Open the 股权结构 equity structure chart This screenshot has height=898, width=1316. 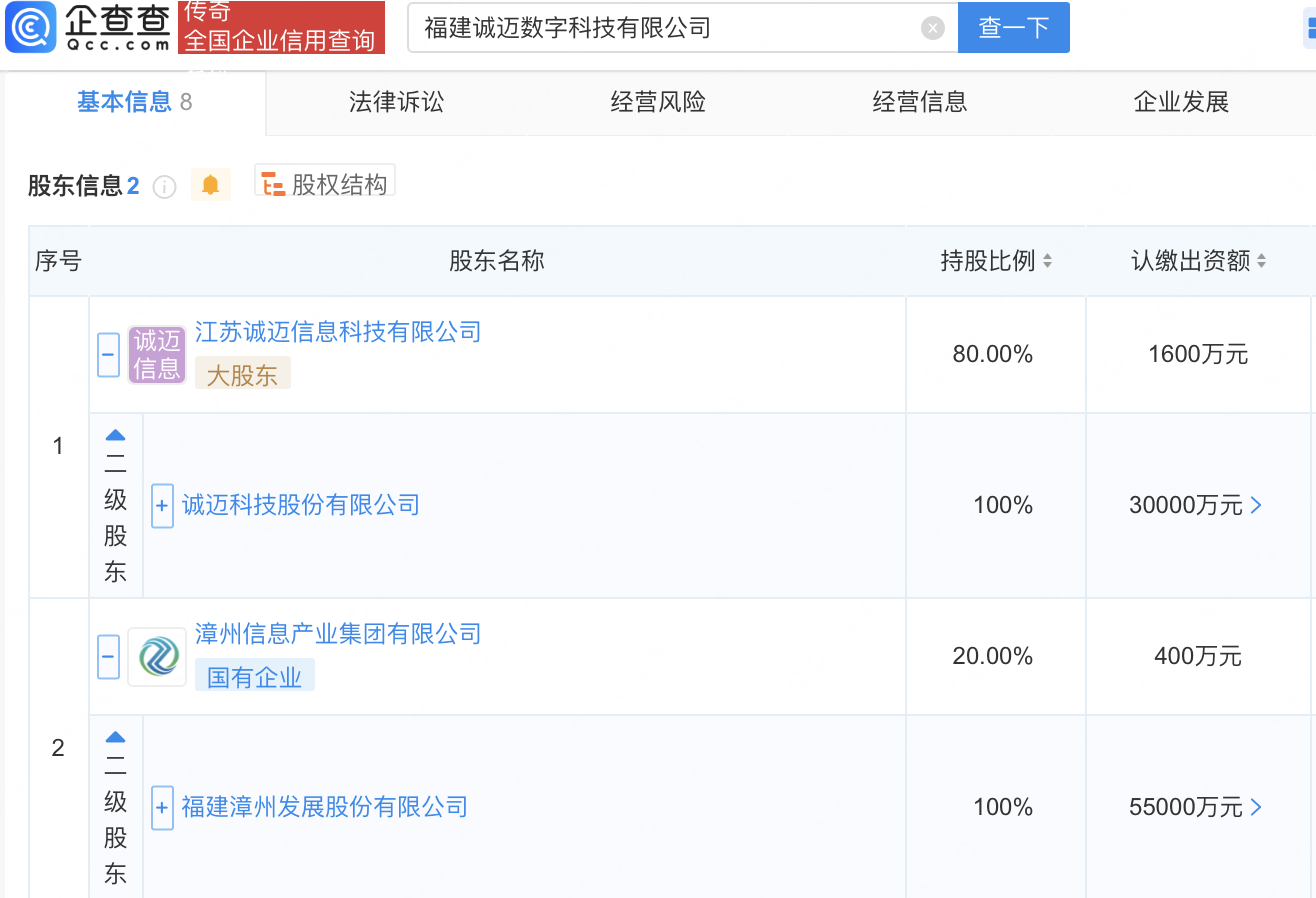click(325, 184)
